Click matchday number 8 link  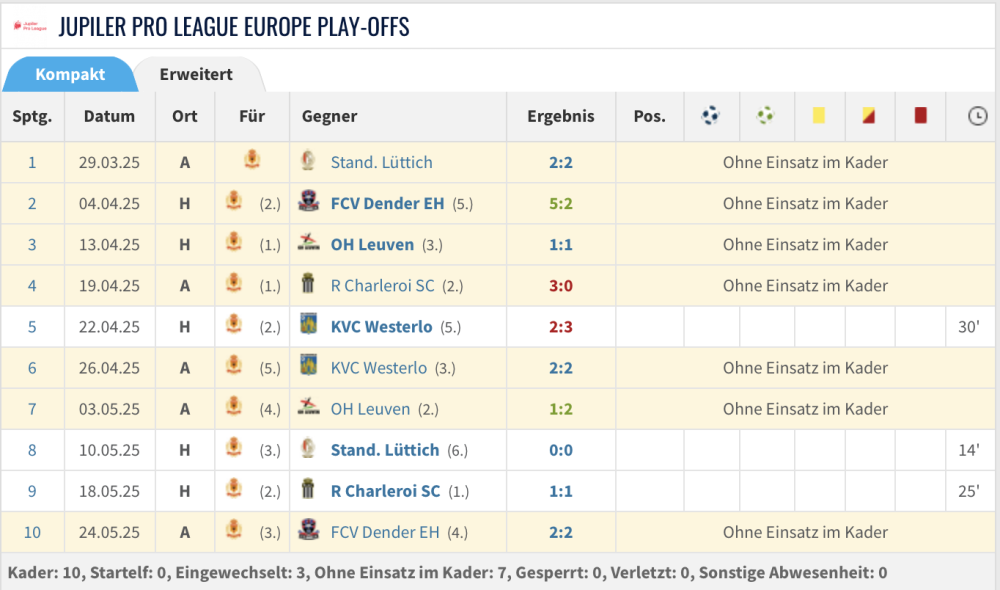tap(32, 450)
